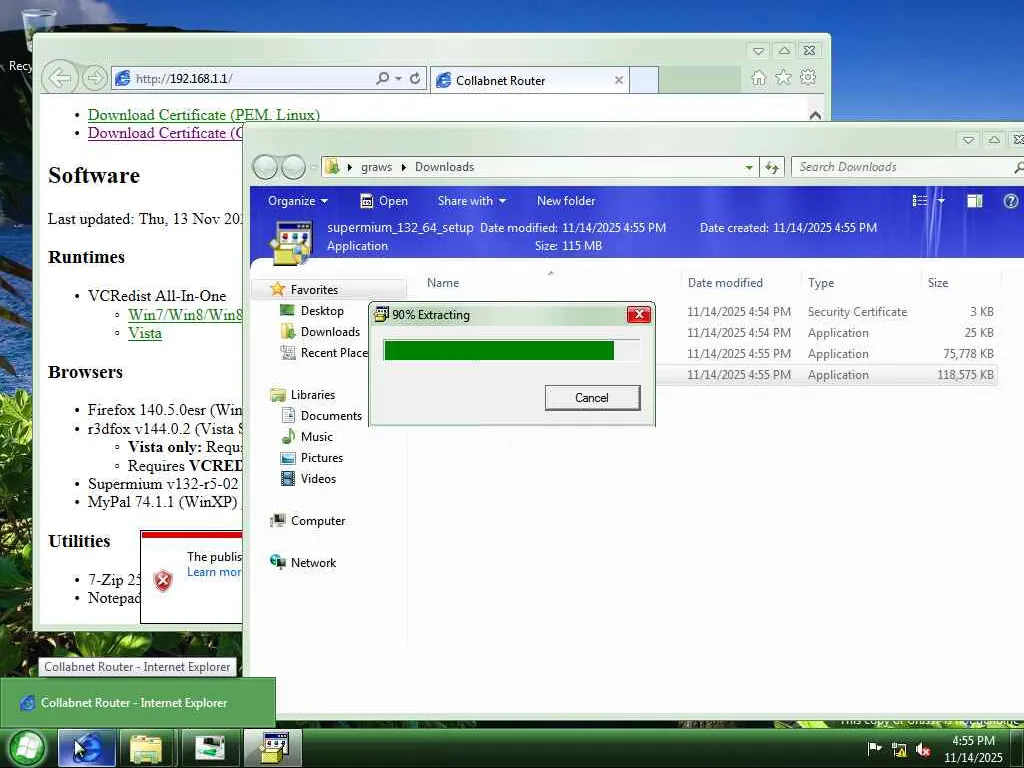Select Recent Places in navigation pane
This screenshot has height=768, width=1024.
[x=324, y=353]
